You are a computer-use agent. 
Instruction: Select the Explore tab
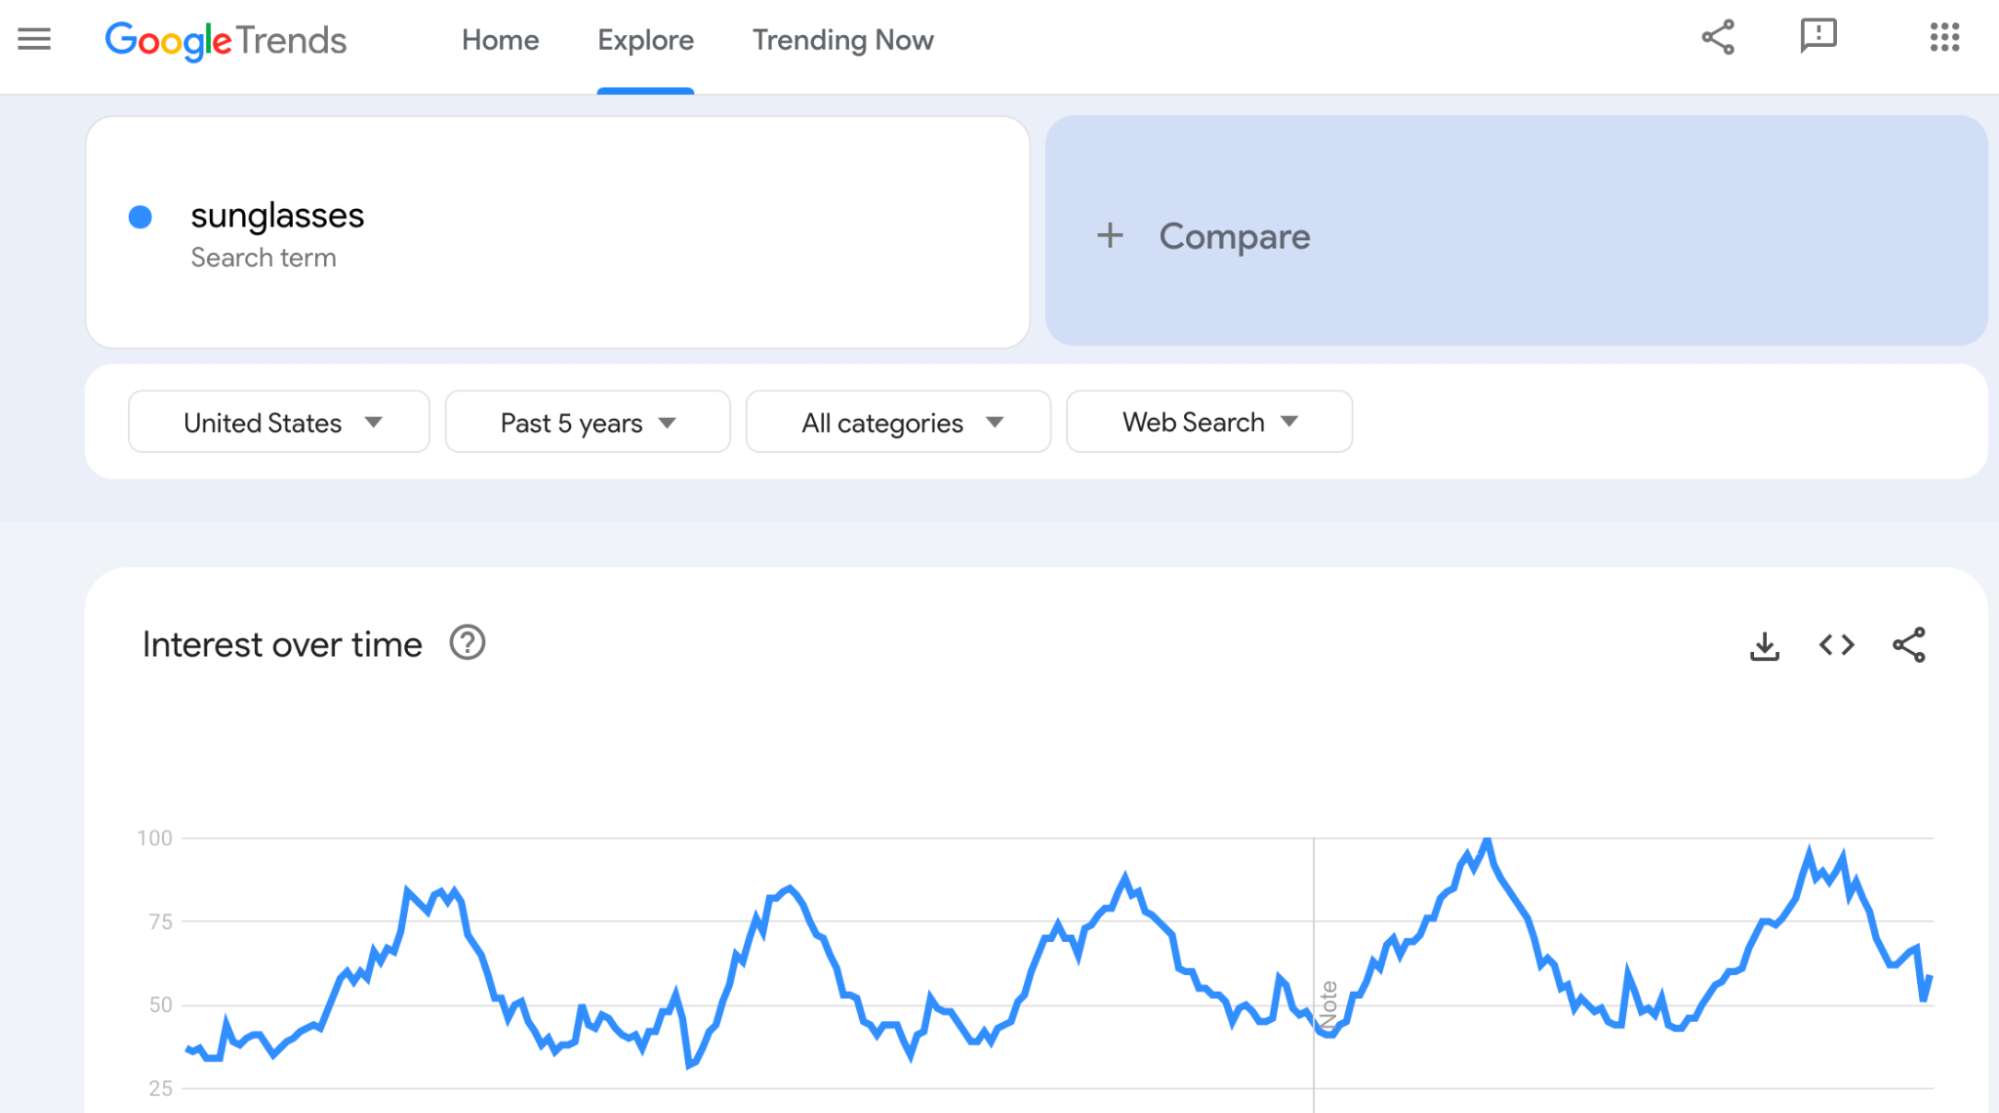(x=644, y=40)
